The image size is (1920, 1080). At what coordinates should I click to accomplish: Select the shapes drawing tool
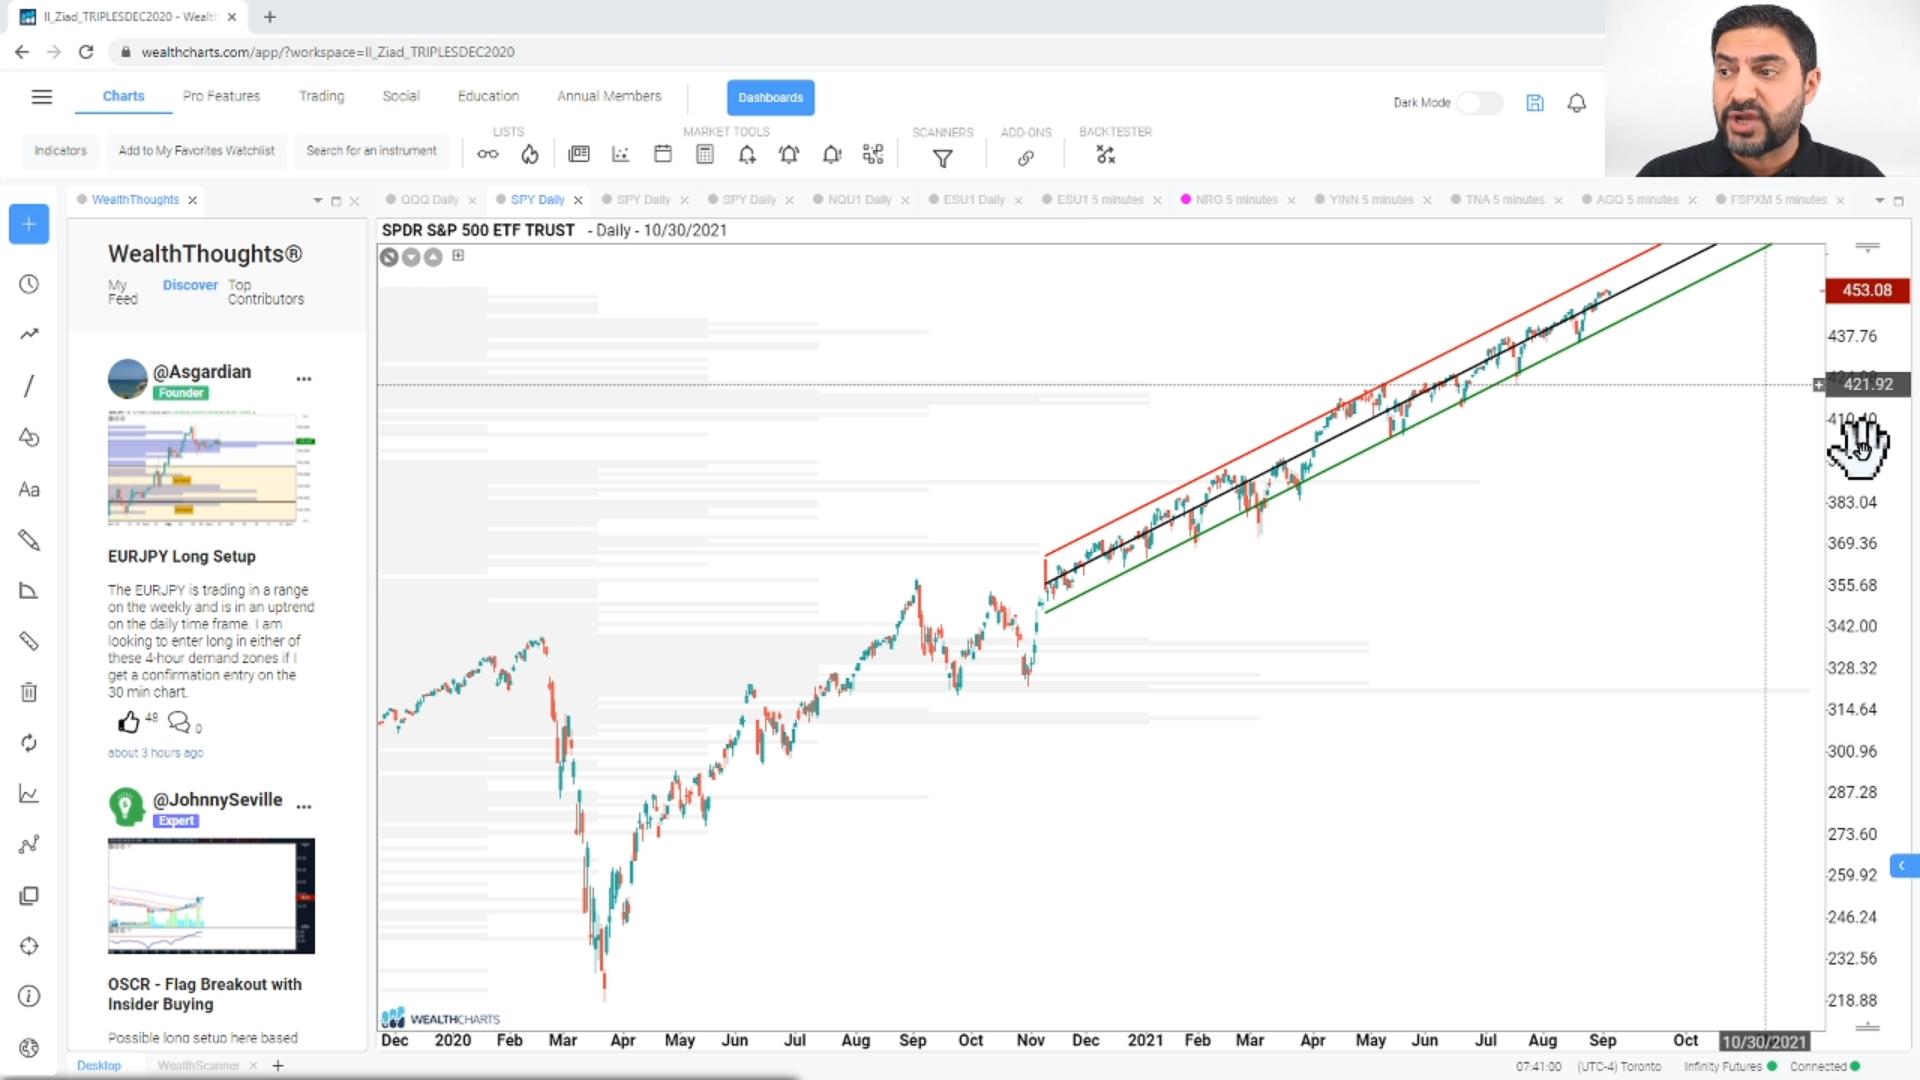29,437
